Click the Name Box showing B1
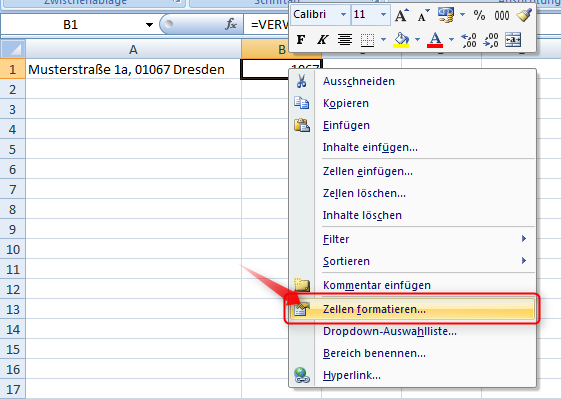561x399 pixels. point(71,25)
